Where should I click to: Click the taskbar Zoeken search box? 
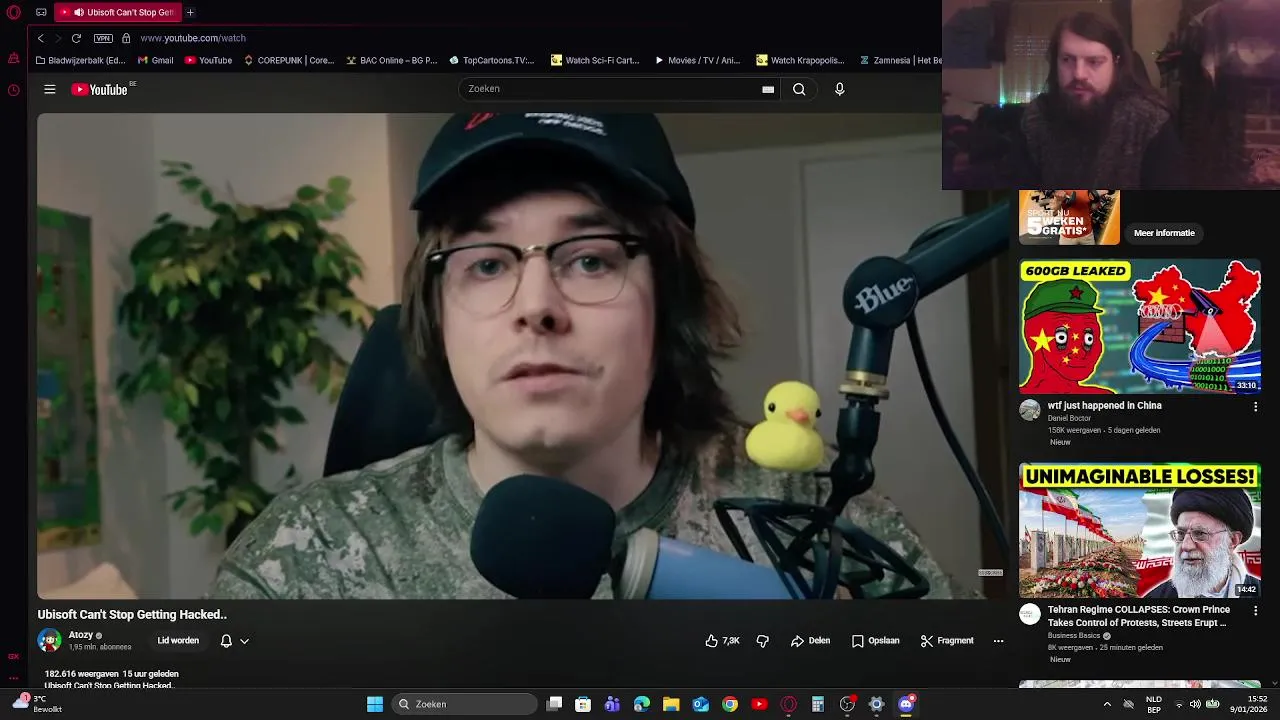[464, 704]
